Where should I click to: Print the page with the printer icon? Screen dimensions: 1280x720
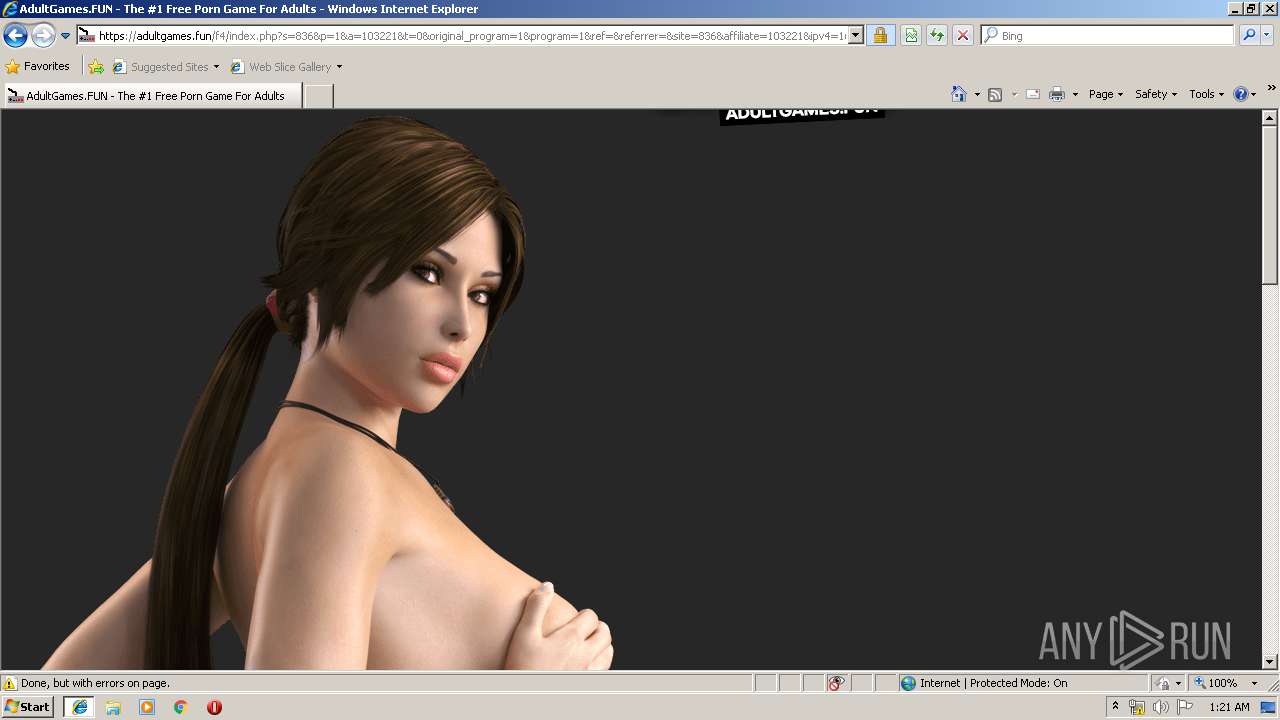point(1057,94)
